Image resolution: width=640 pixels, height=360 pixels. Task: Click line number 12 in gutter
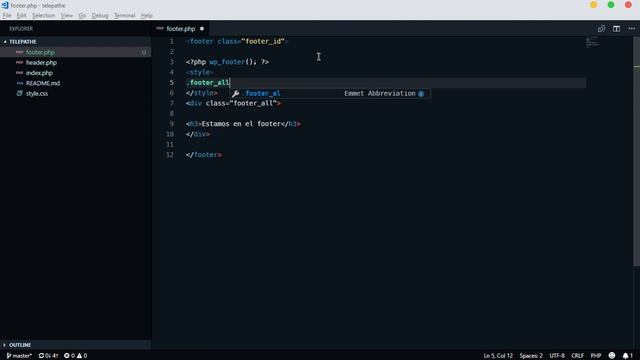click(x=170, y=155)
